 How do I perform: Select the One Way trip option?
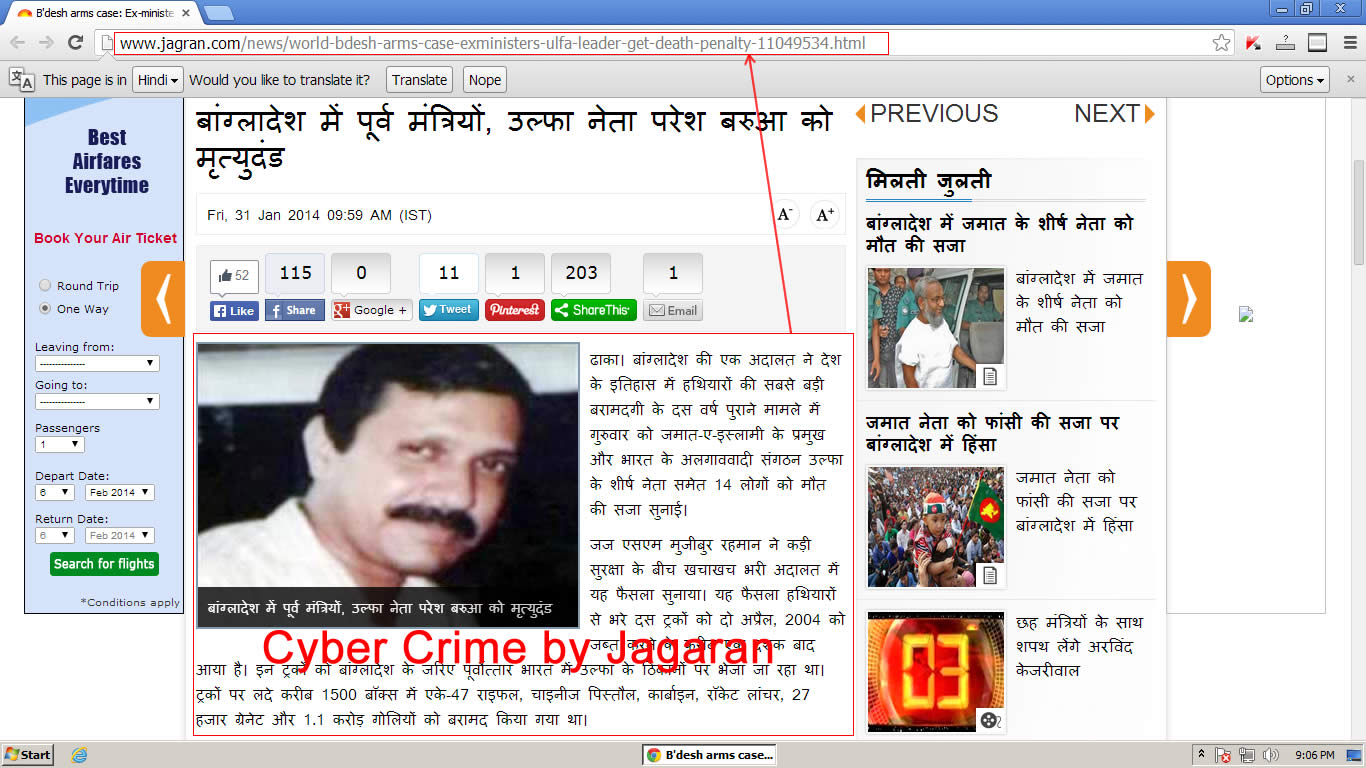click(44, 309)
